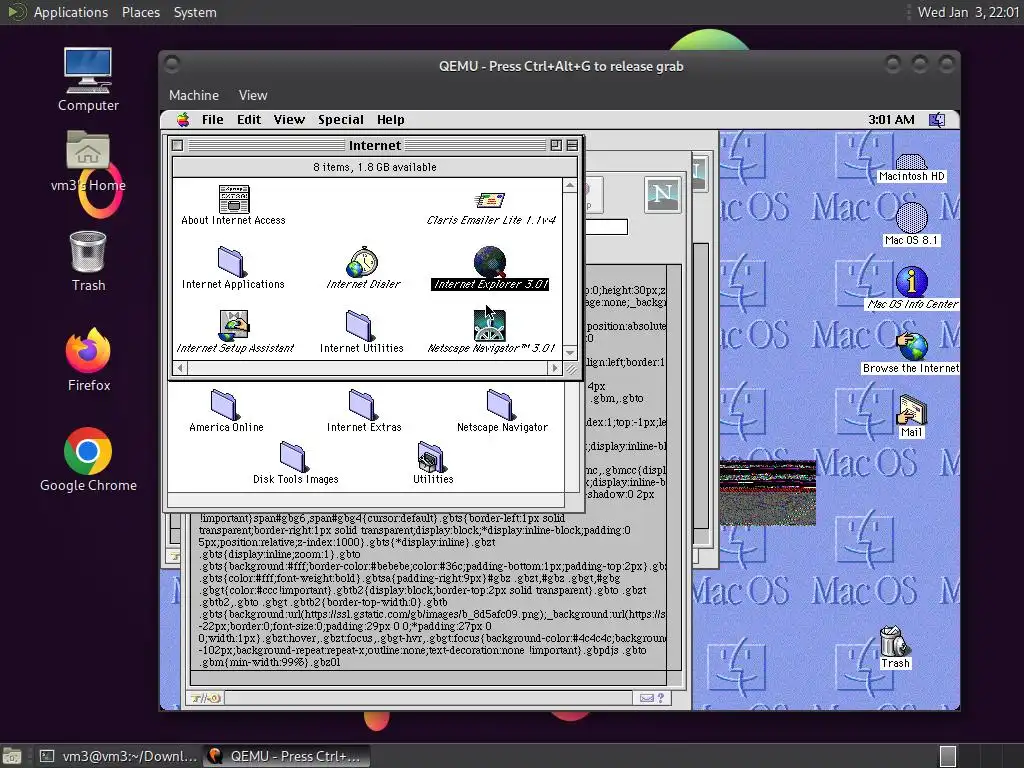Click show desktop button in host taskbar

pyautogui.click(x=12, y=756)
